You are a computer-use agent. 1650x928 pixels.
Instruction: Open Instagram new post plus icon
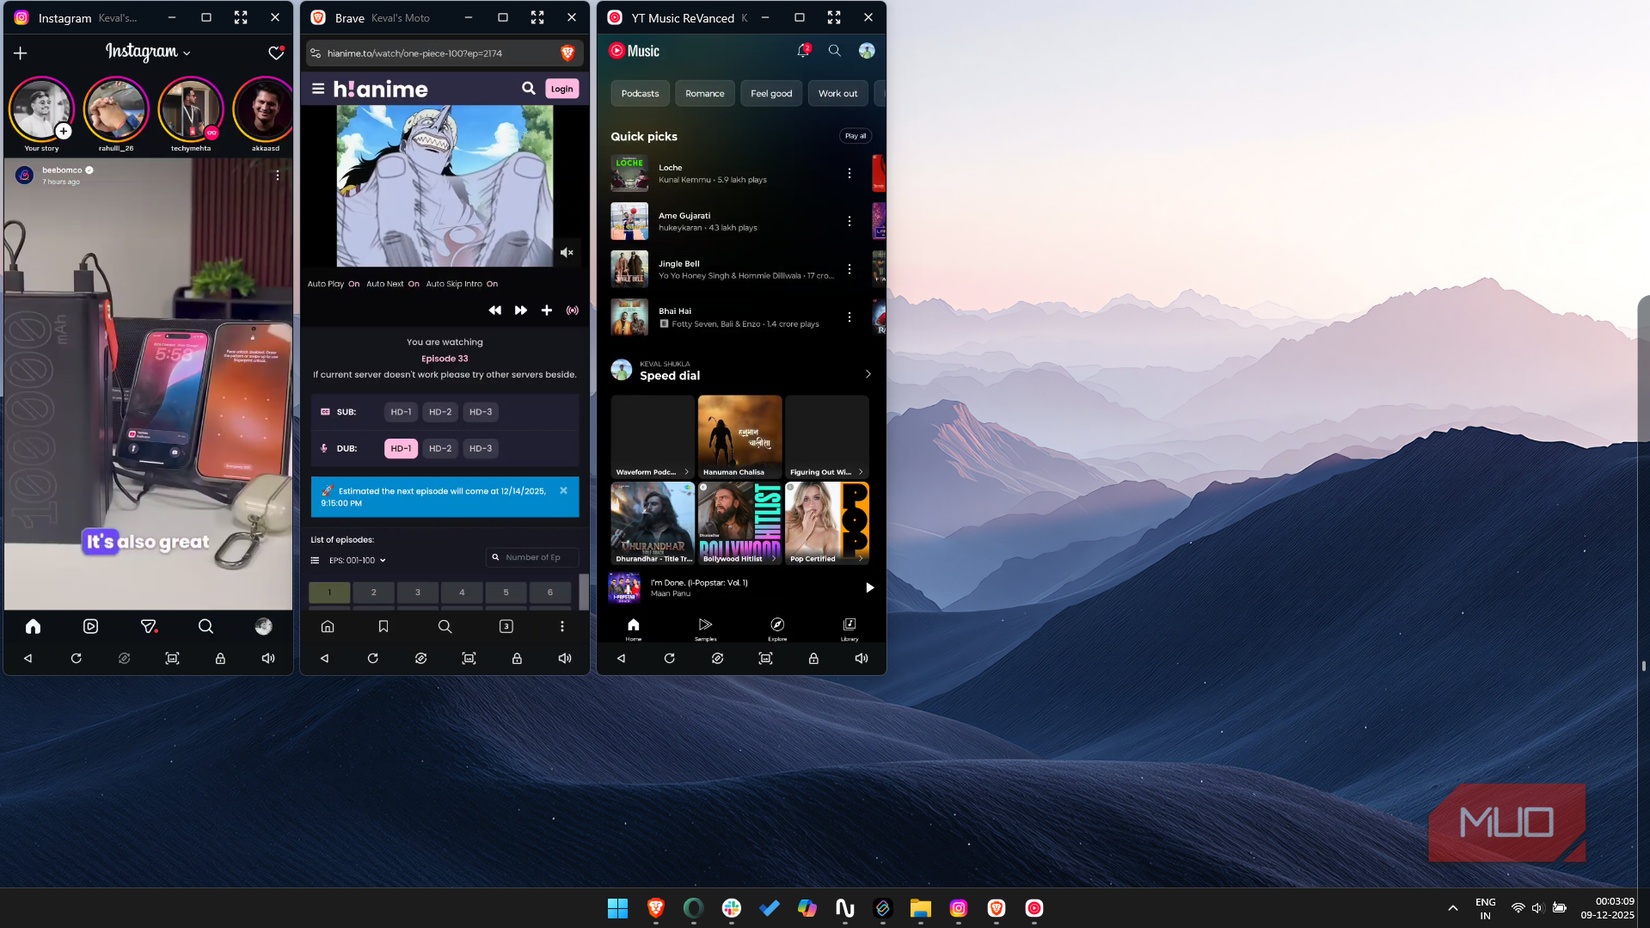point(20,53)
